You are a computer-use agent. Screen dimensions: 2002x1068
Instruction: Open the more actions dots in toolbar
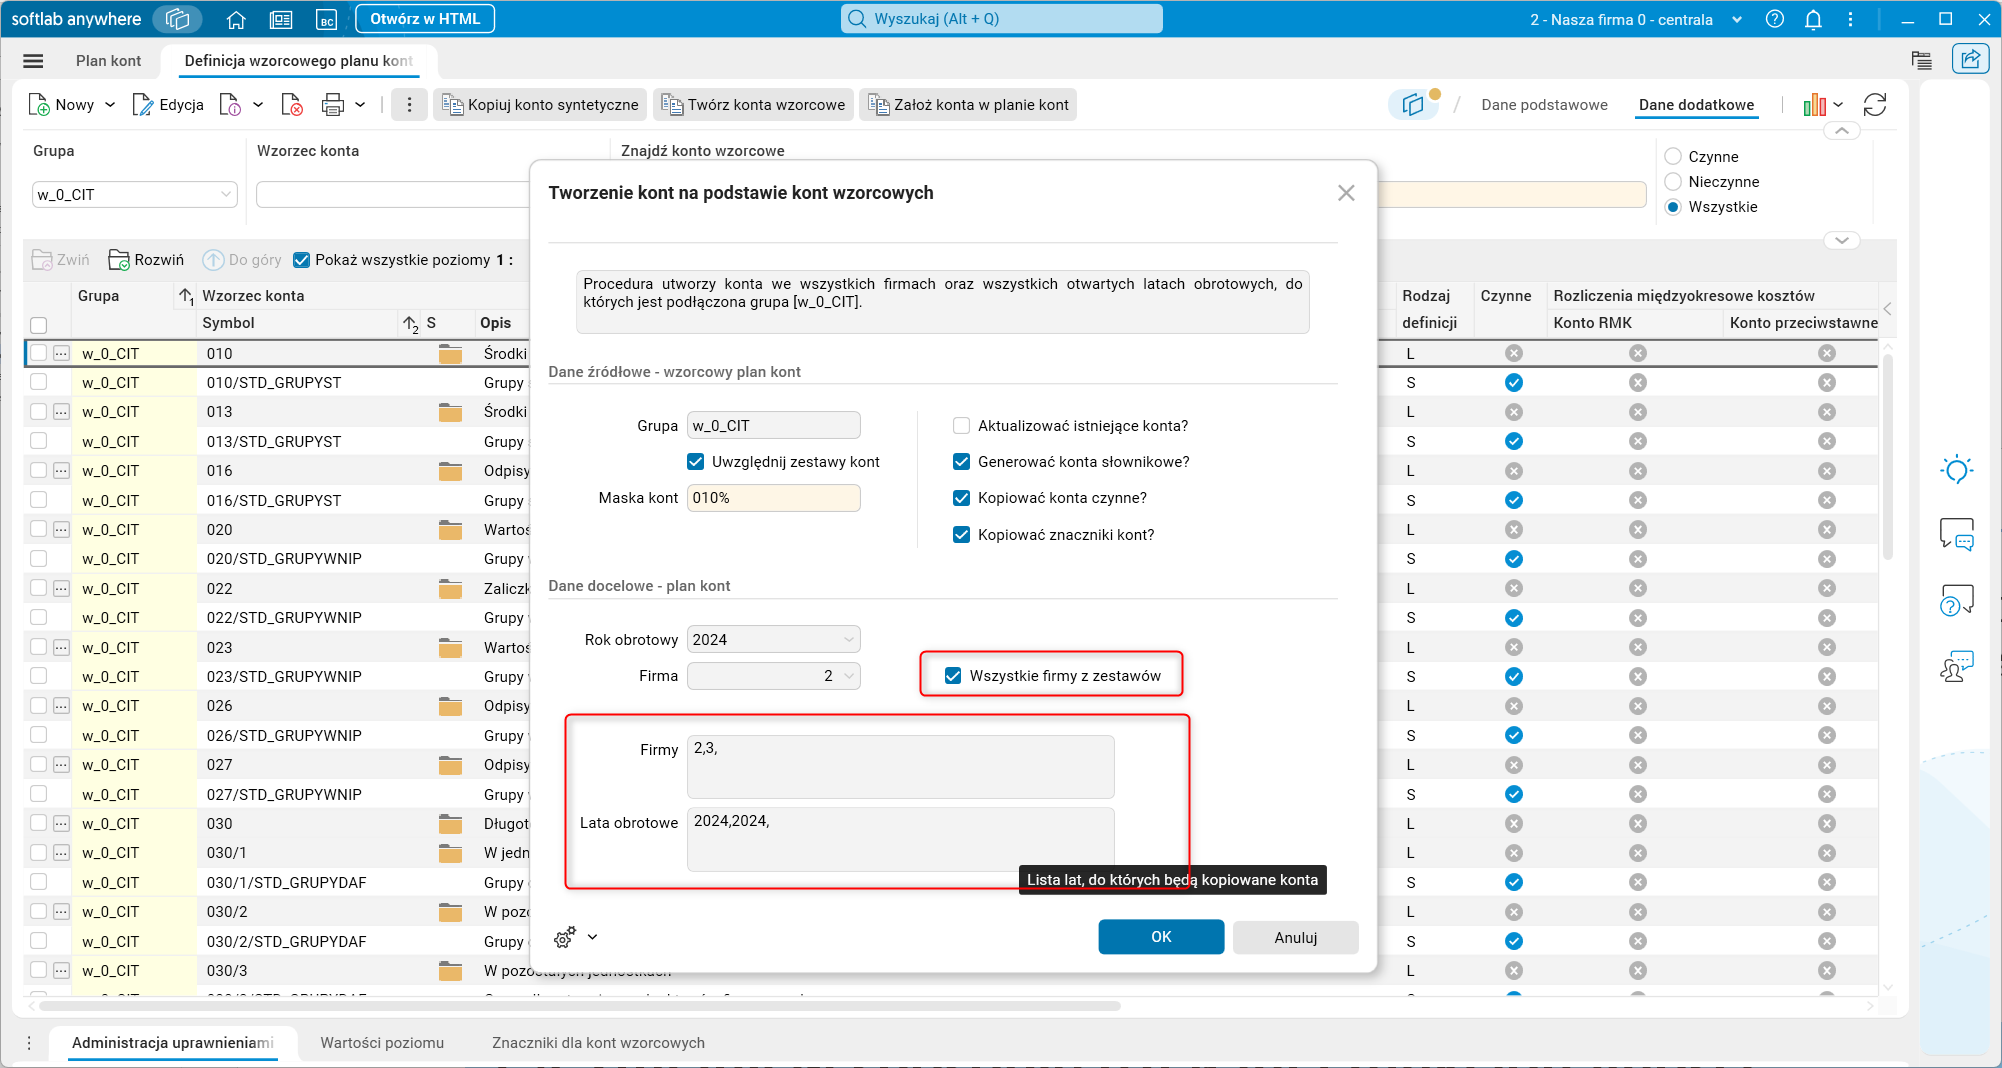tap(409, 105)
